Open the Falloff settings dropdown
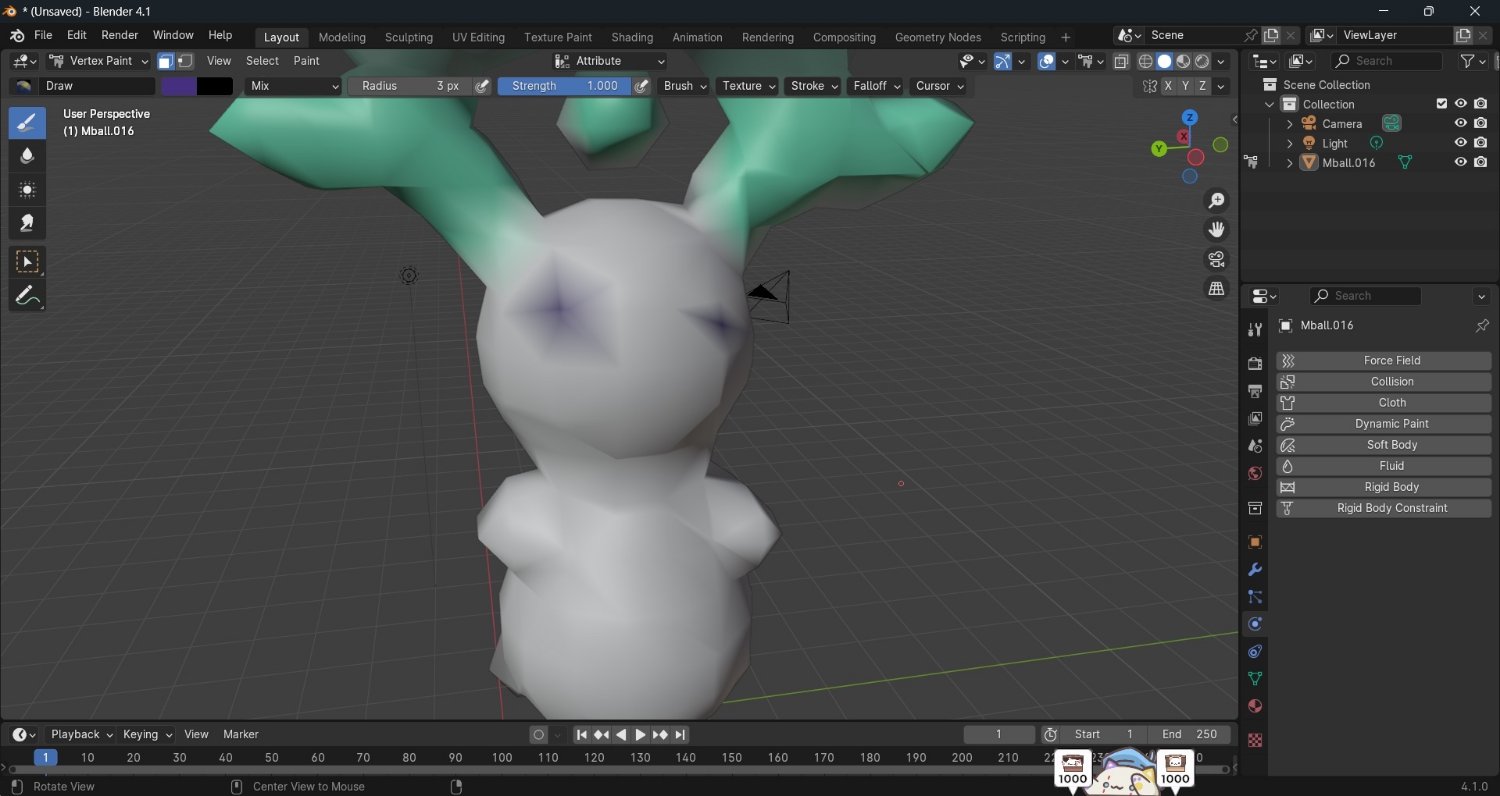1500x796 pixels. click(876, 86)
